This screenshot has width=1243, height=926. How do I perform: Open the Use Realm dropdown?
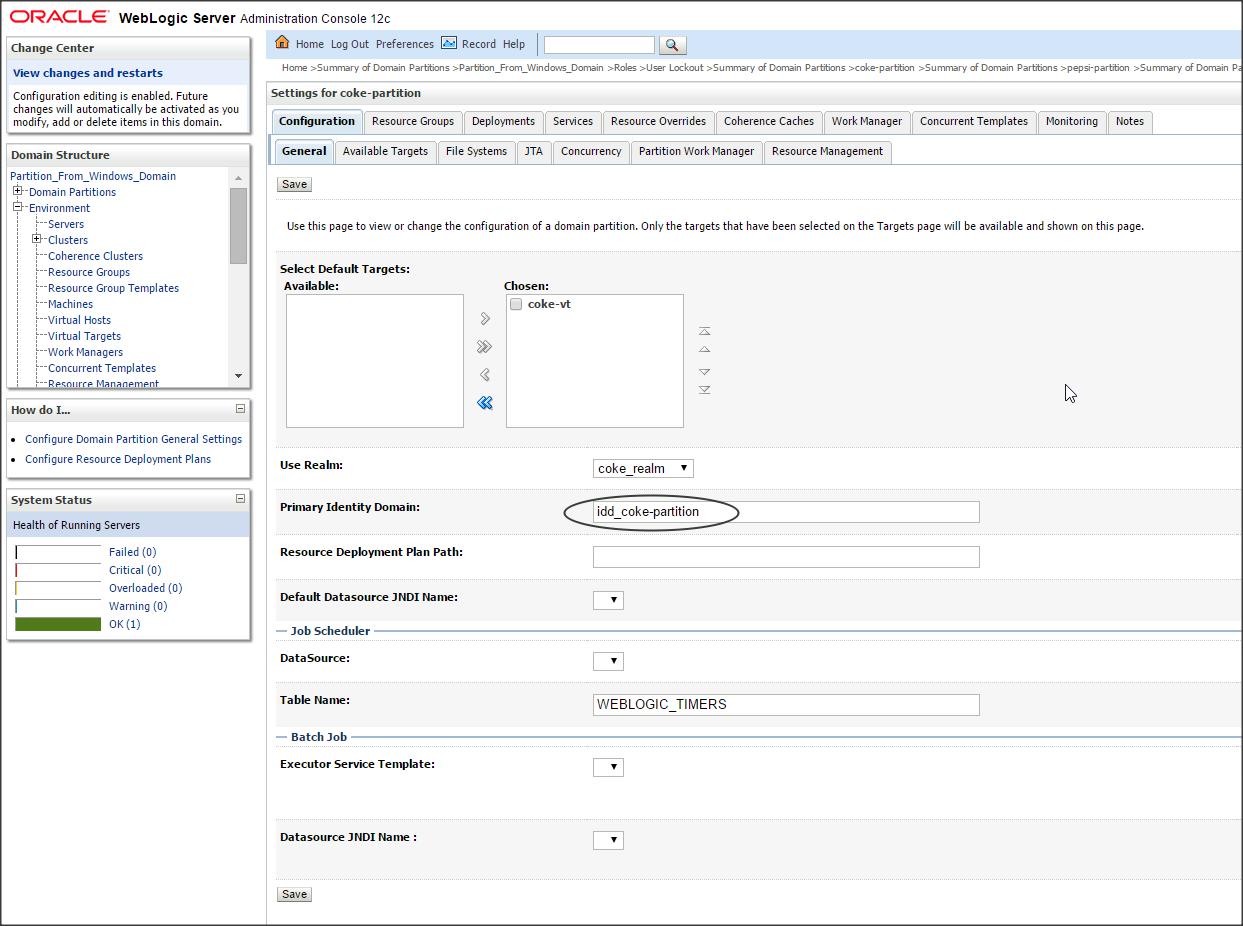pos(642,468)
